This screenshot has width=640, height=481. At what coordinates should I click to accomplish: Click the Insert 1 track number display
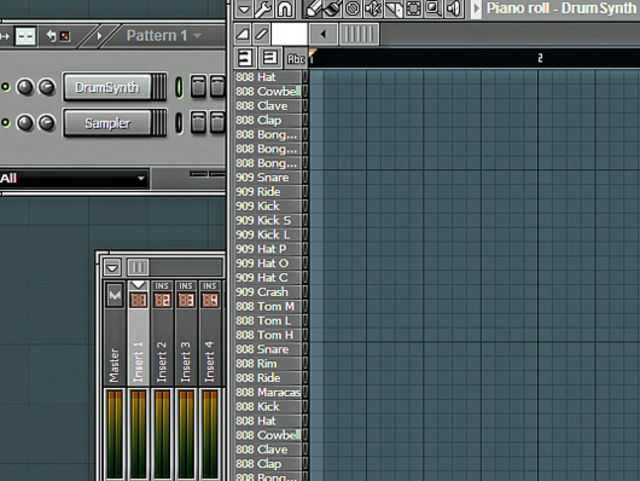point(138,301)
